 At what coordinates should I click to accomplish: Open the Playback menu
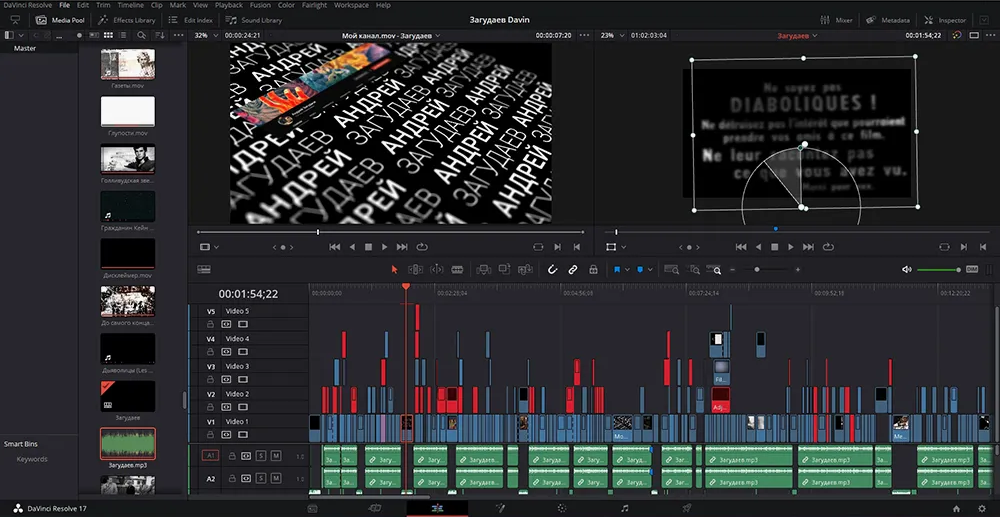tap(229, 5)
